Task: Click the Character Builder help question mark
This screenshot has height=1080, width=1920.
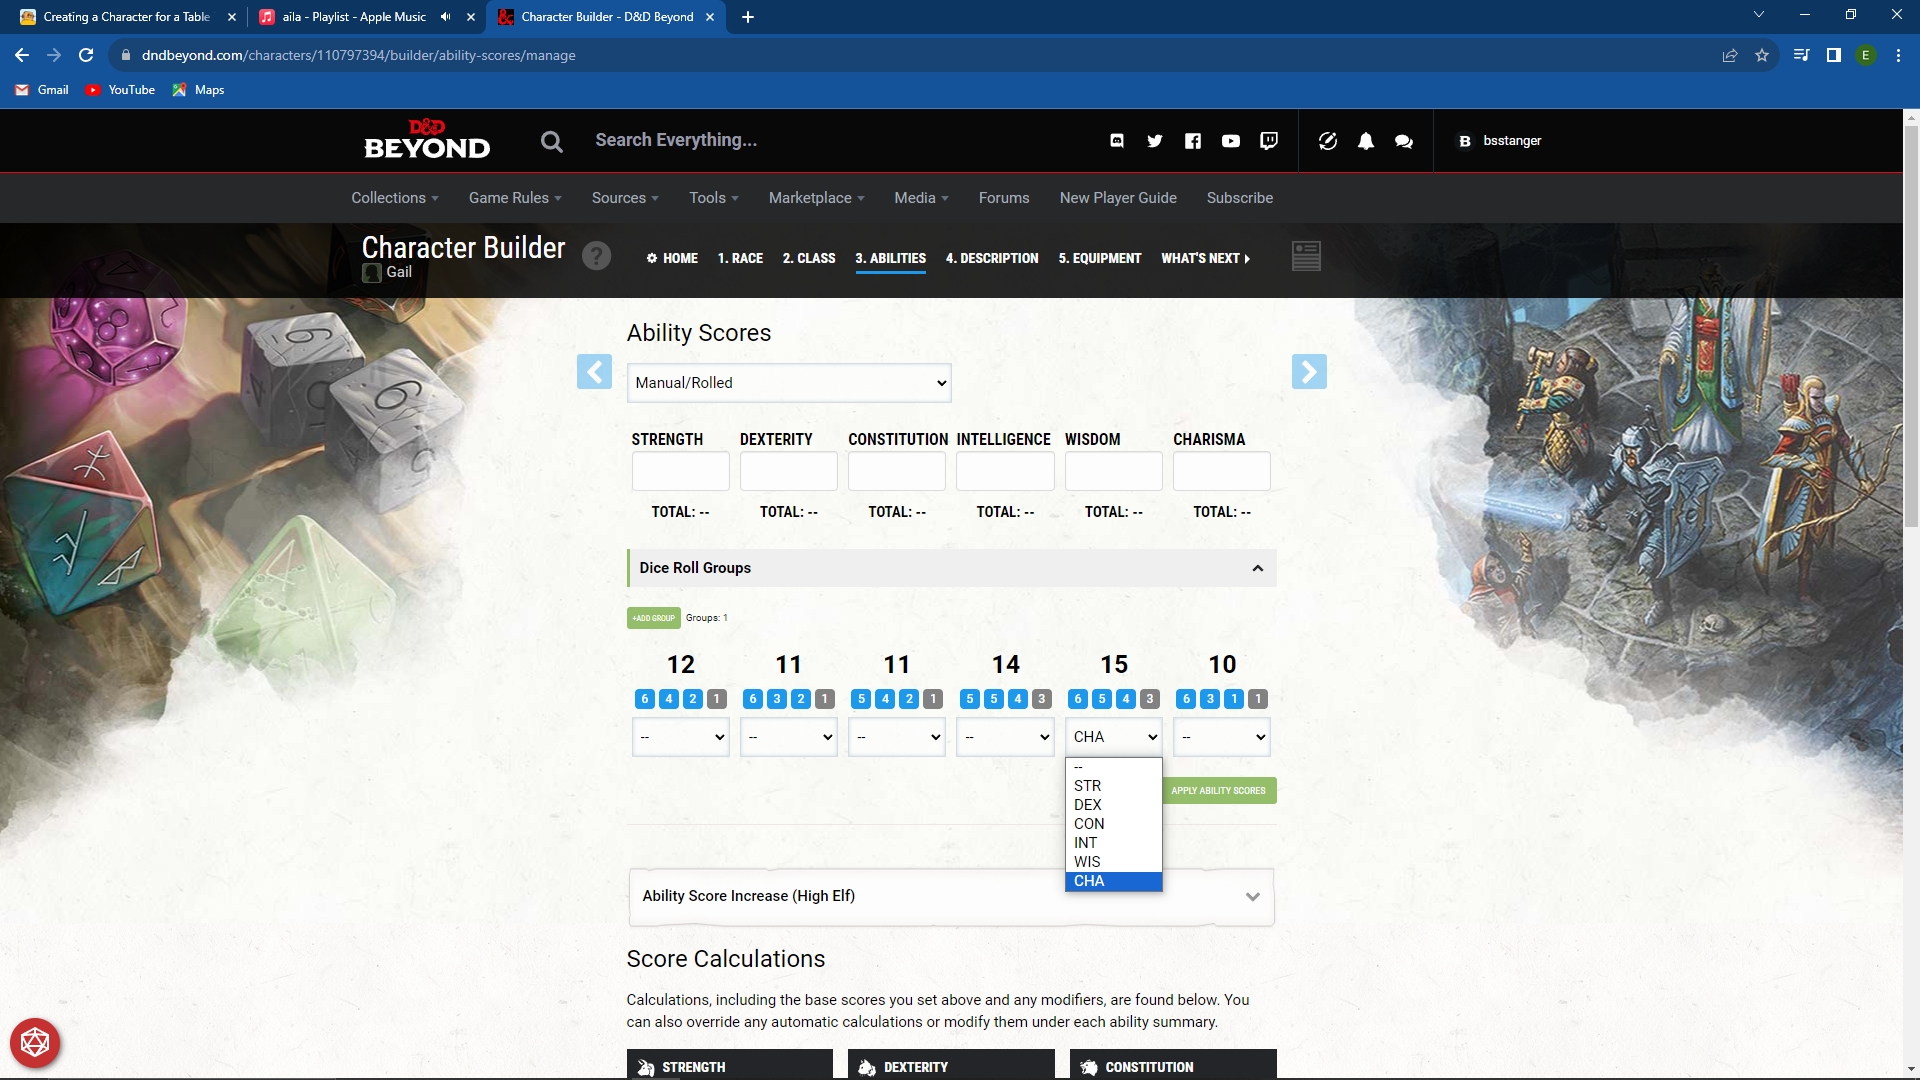Action: pyautogui.click(x=597, y=256)
